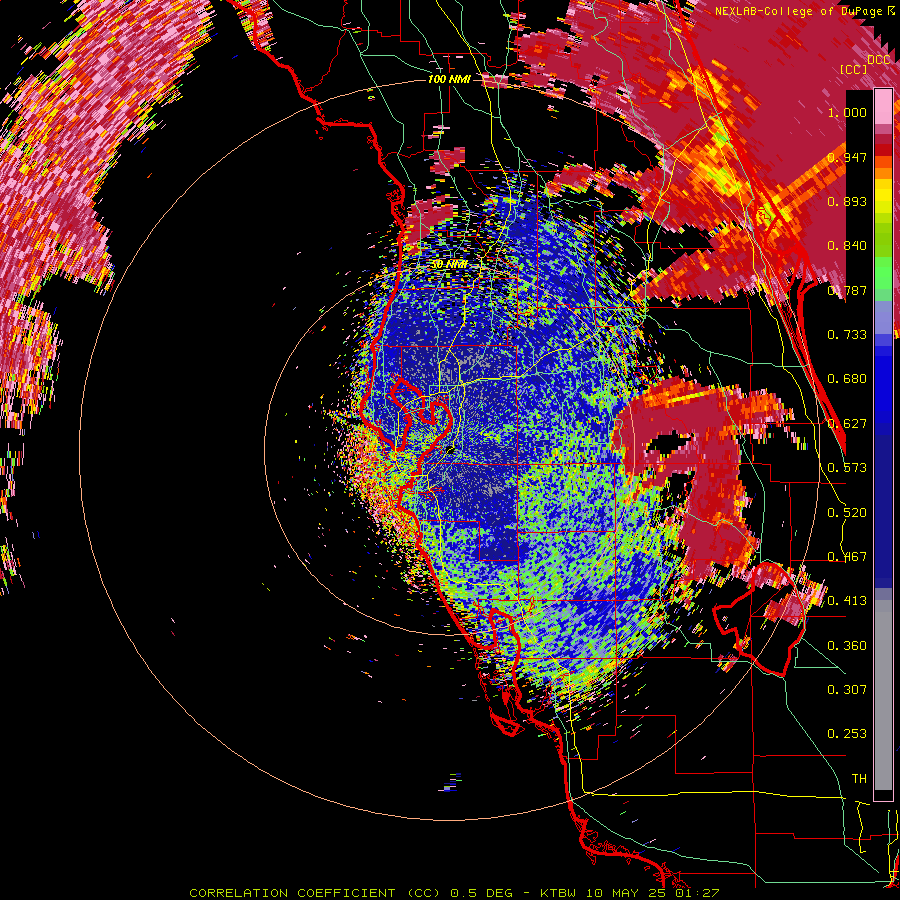Click the 0.467 scale value
The width and height of the screenshot is (900, 900).
(x=847, y=557)
